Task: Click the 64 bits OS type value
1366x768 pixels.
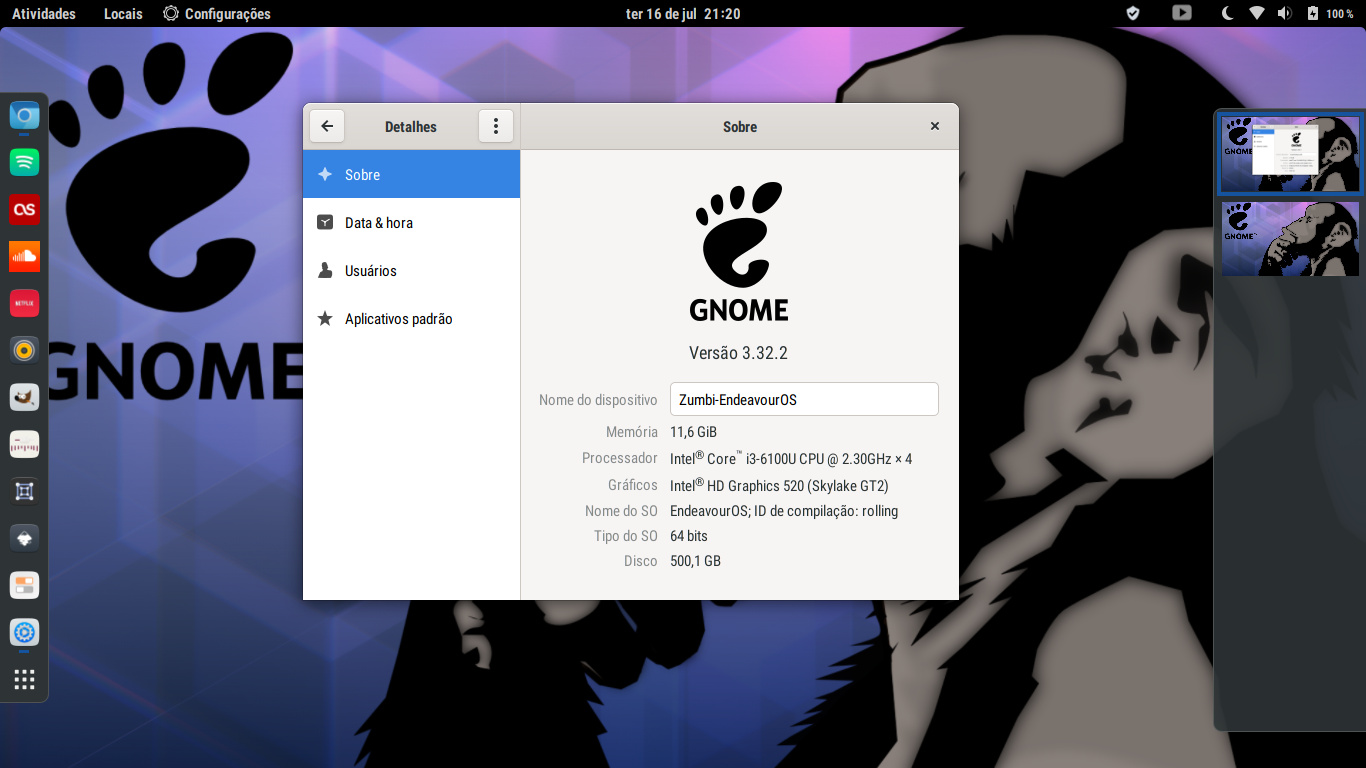Action: tap(689, 536)
